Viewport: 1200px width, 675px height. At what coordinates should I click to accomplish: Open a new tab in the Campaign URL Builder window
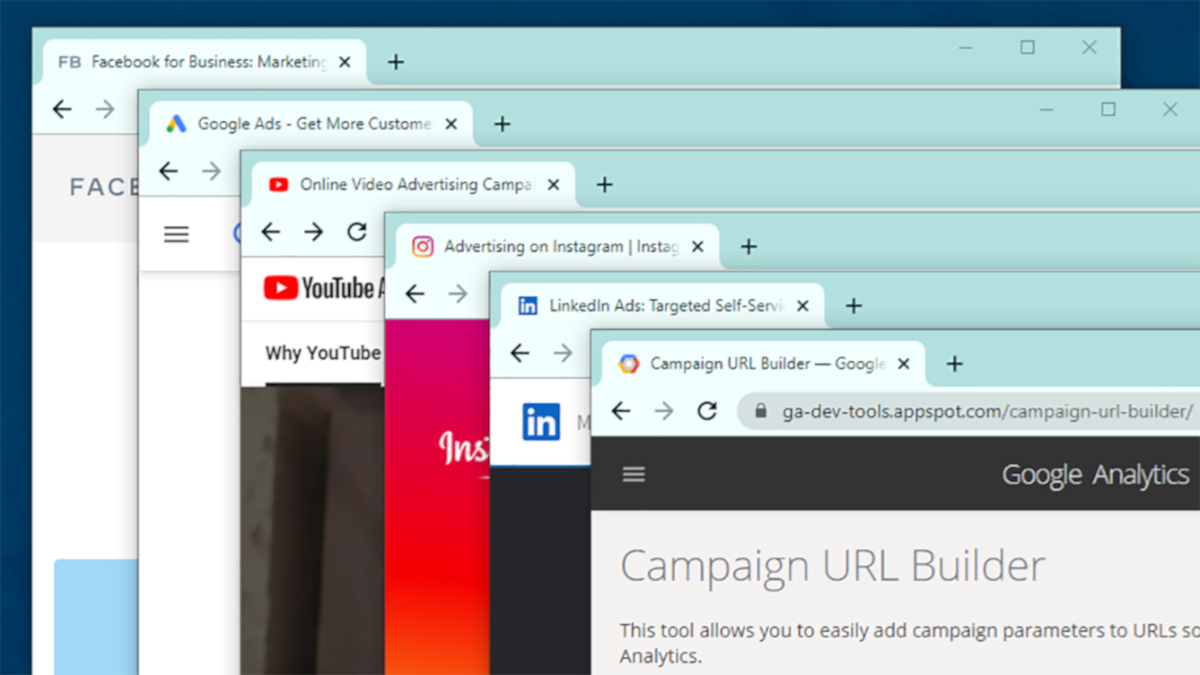[x=954, y=364]
